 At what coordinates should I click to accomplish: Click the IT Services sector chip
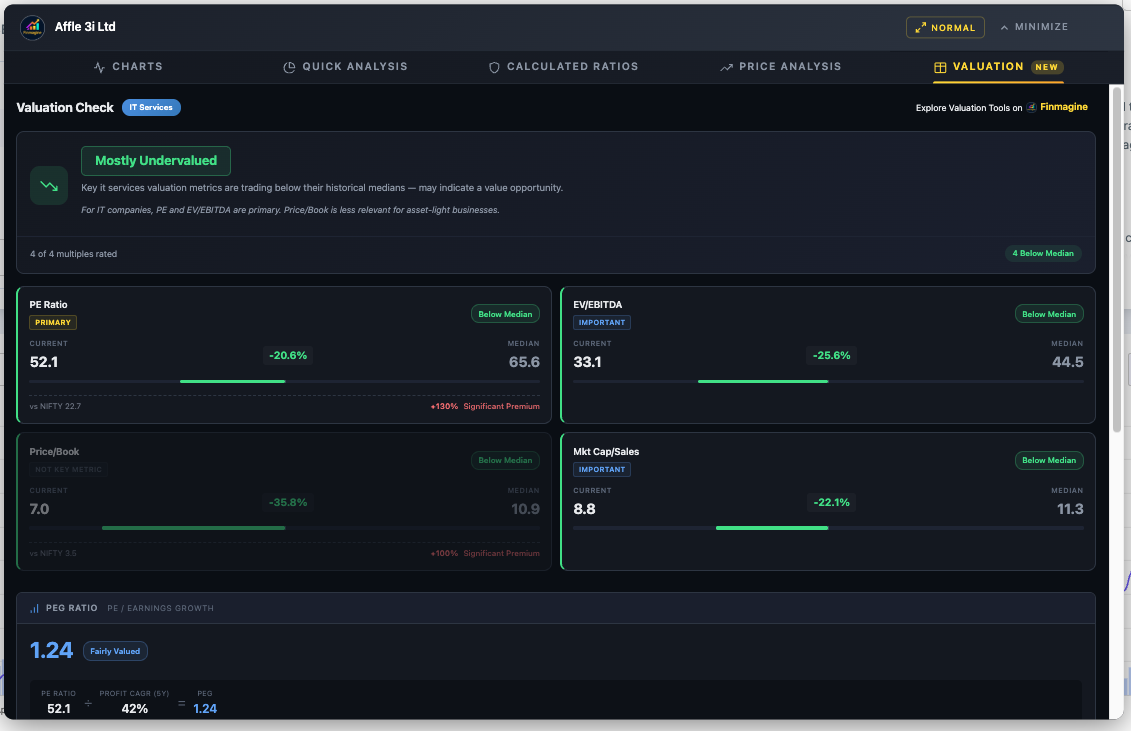point(151,107)
